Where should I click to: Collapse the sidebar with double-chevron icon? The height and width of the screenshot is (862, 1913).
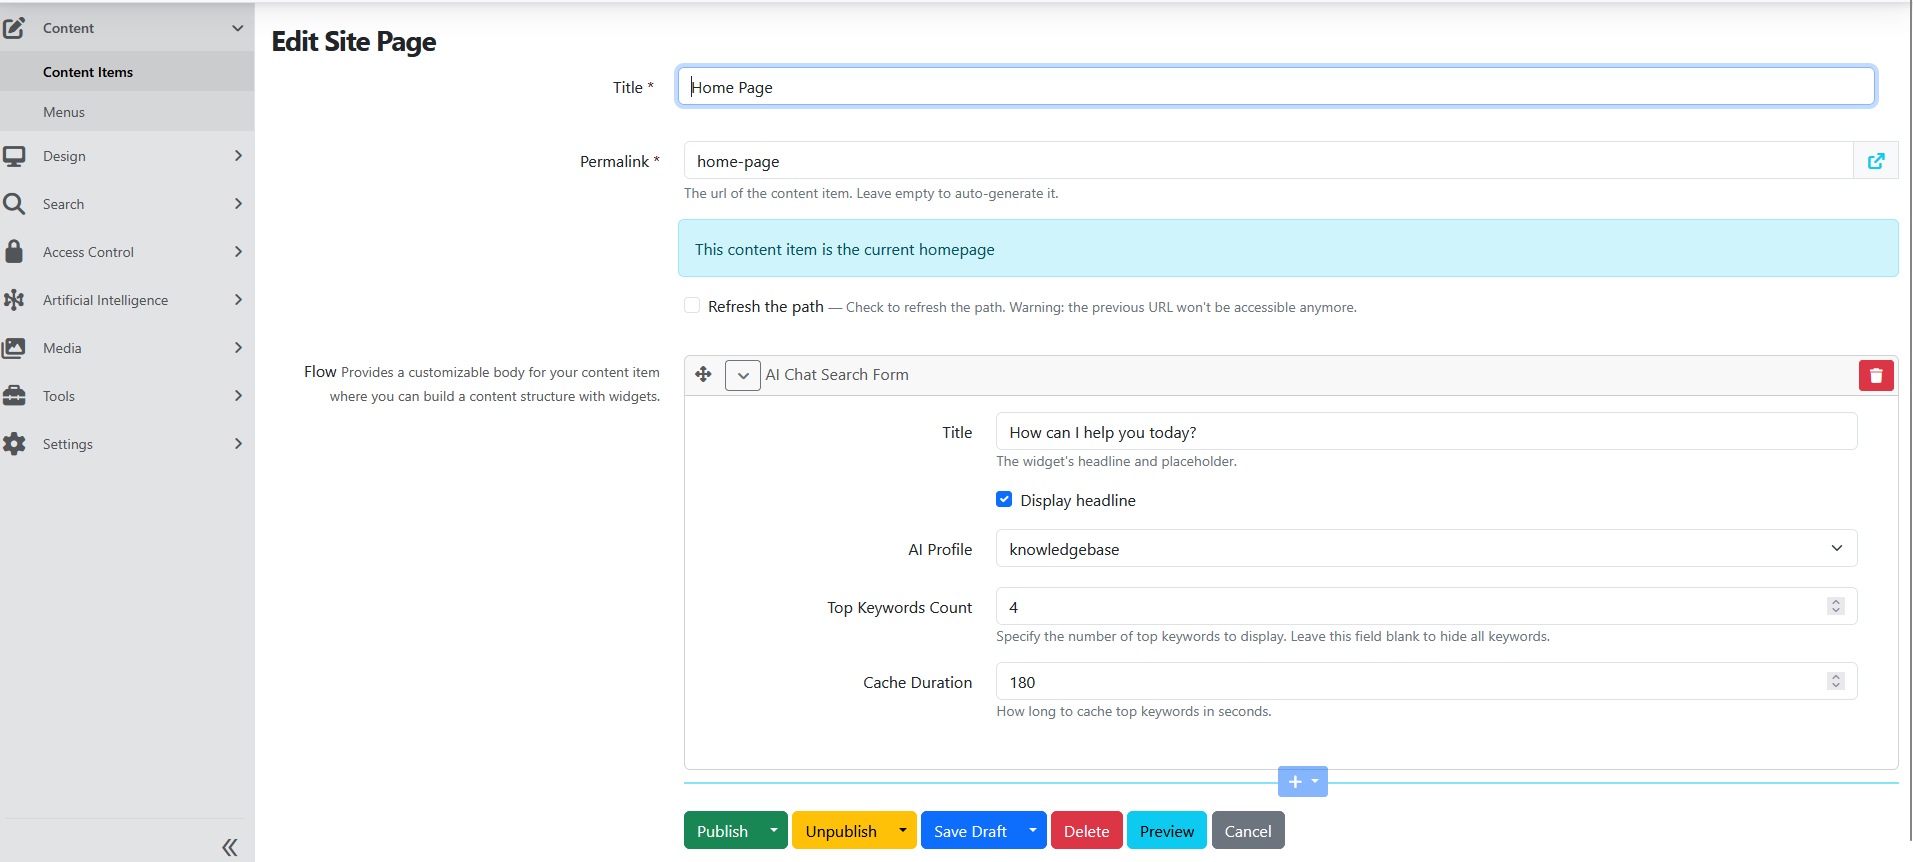pos(230,848)
